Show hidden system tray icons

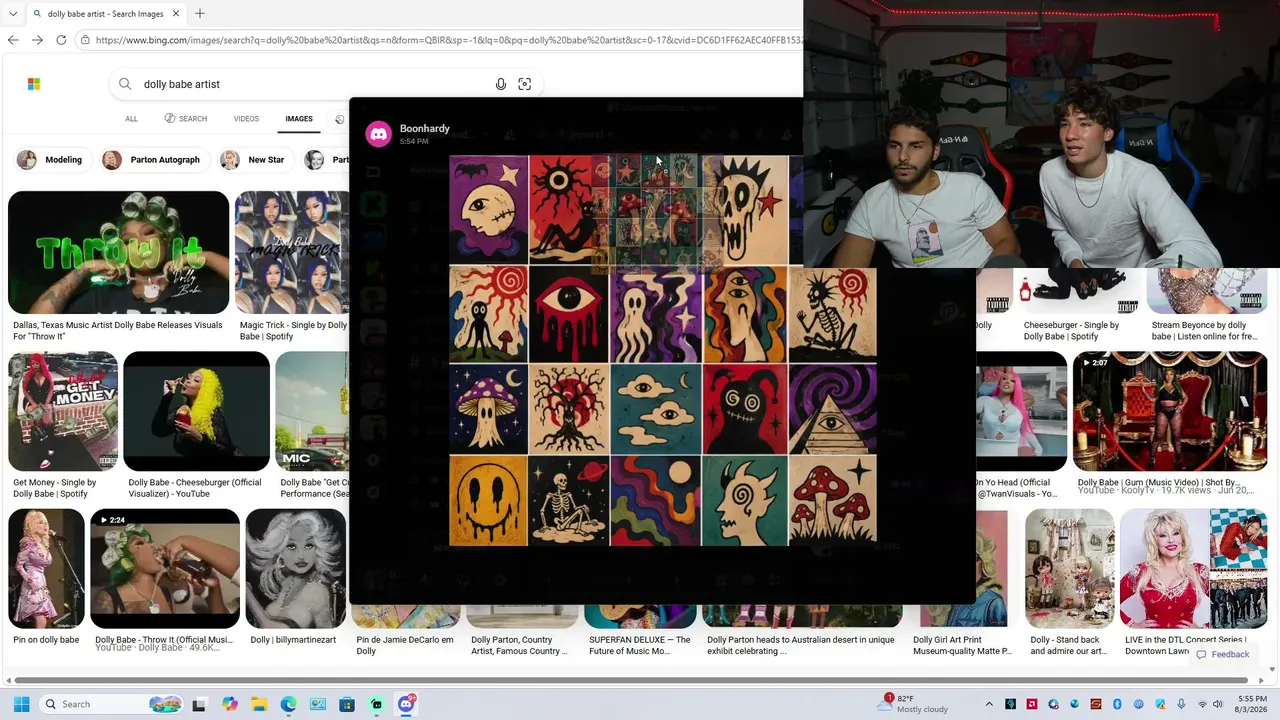[x=989, y=704]
